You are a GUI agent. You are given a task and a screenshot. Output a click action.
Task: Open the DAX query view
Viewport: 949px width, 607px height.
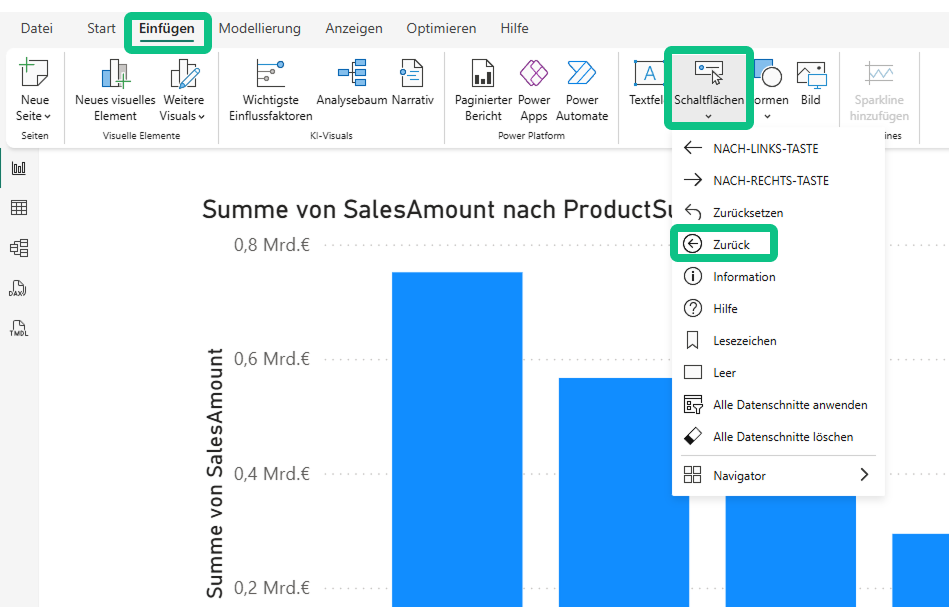[18, 287]
